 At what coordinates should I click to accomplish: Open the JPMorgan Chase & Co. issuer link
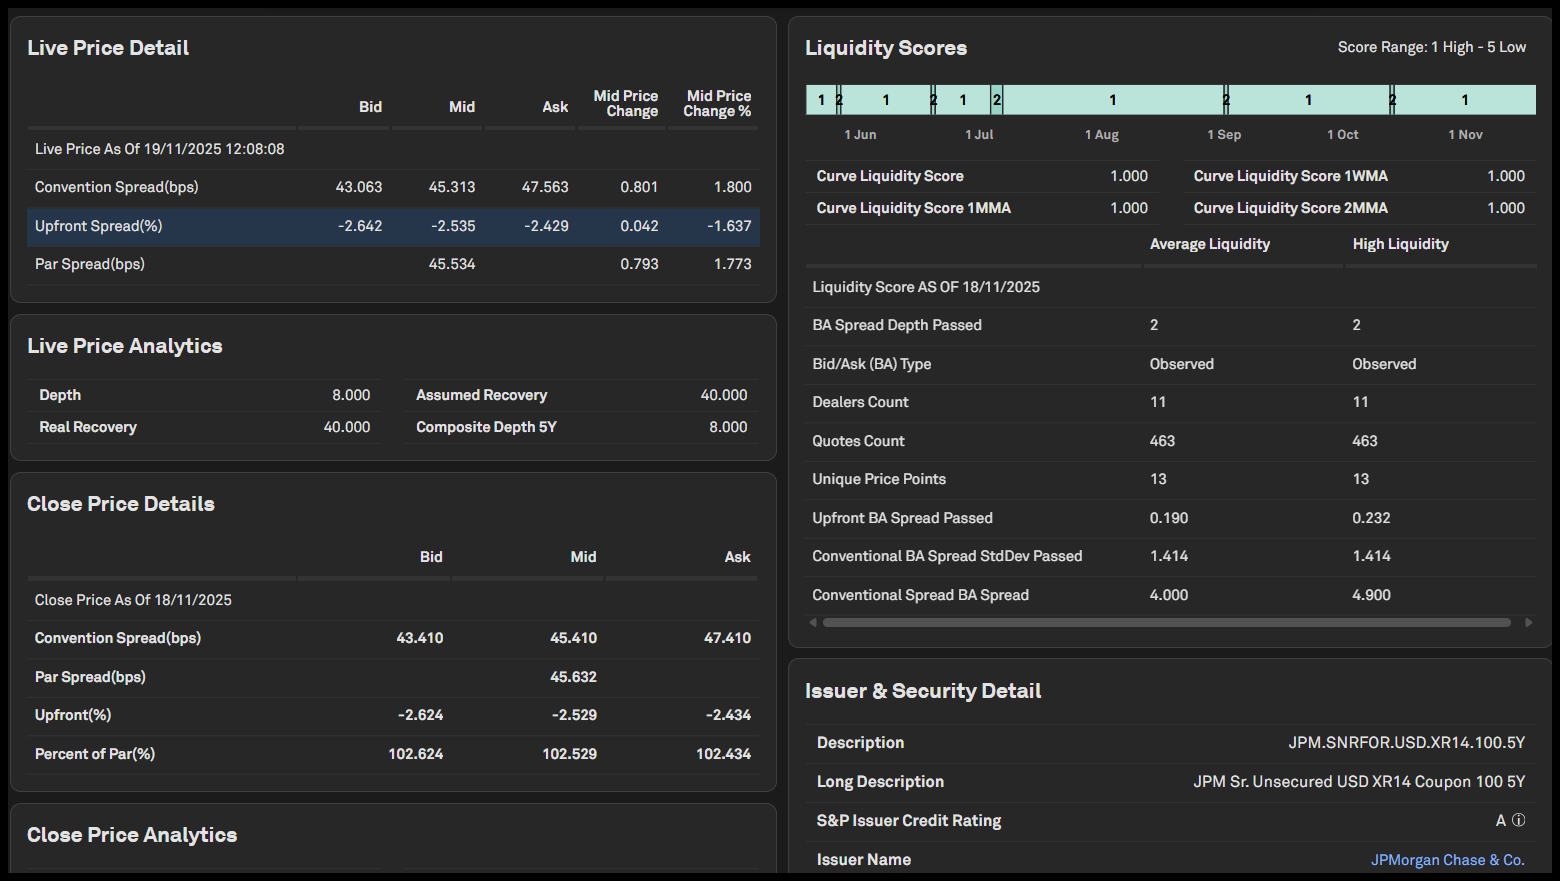(1447, 860)
